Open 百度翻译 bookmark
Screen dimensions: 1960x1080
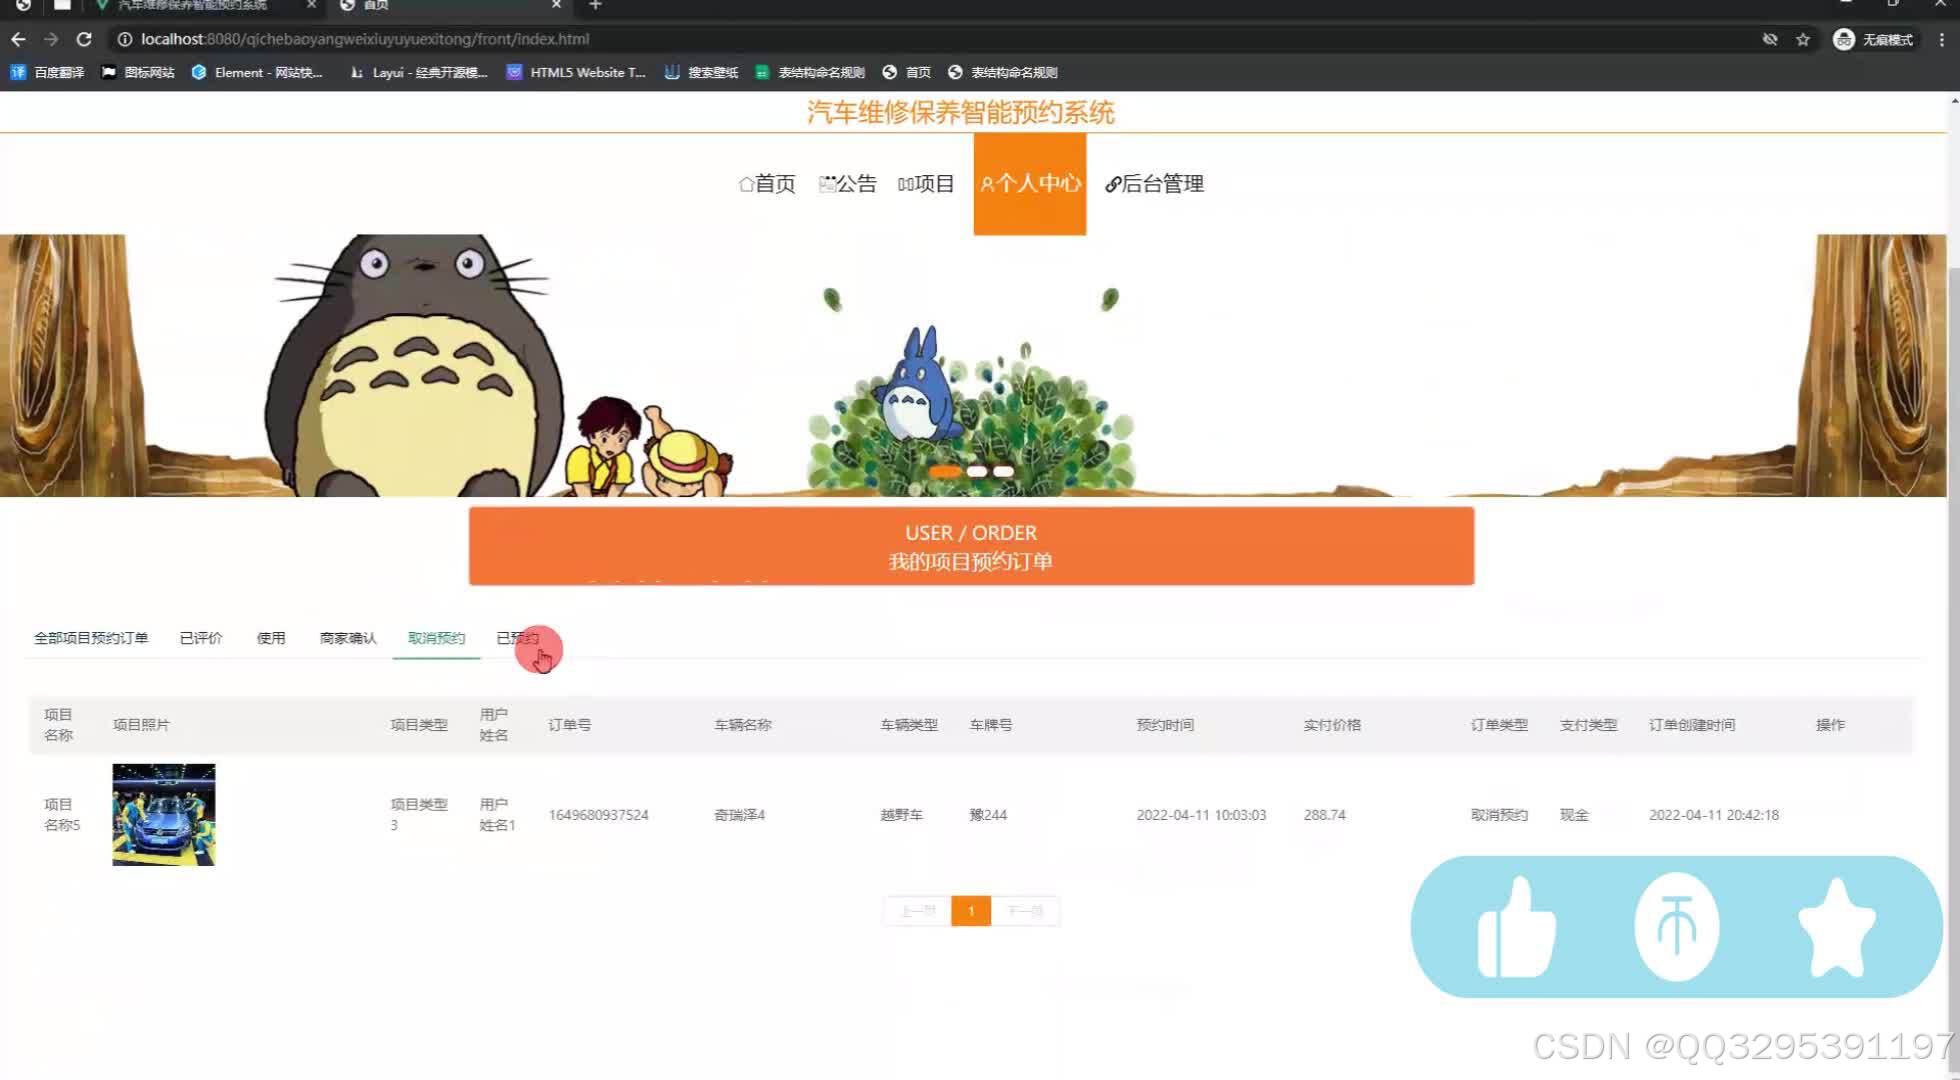pos(48,72)
